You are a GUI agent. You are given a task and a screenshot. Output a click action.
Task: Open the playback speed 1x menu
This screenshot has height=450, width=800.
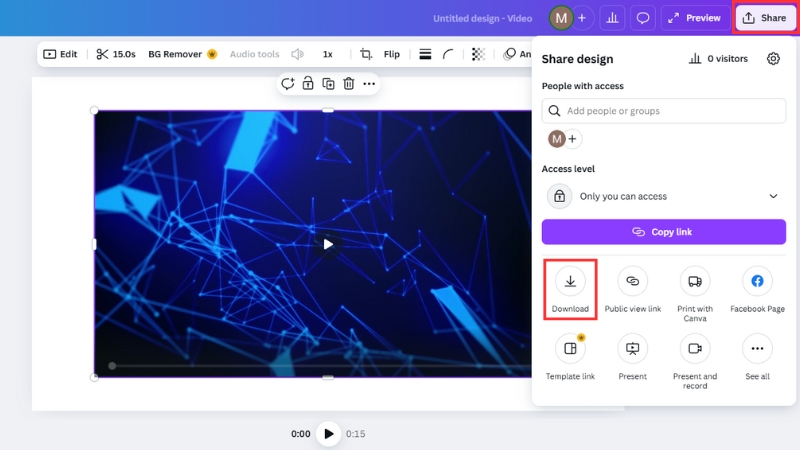327,54
